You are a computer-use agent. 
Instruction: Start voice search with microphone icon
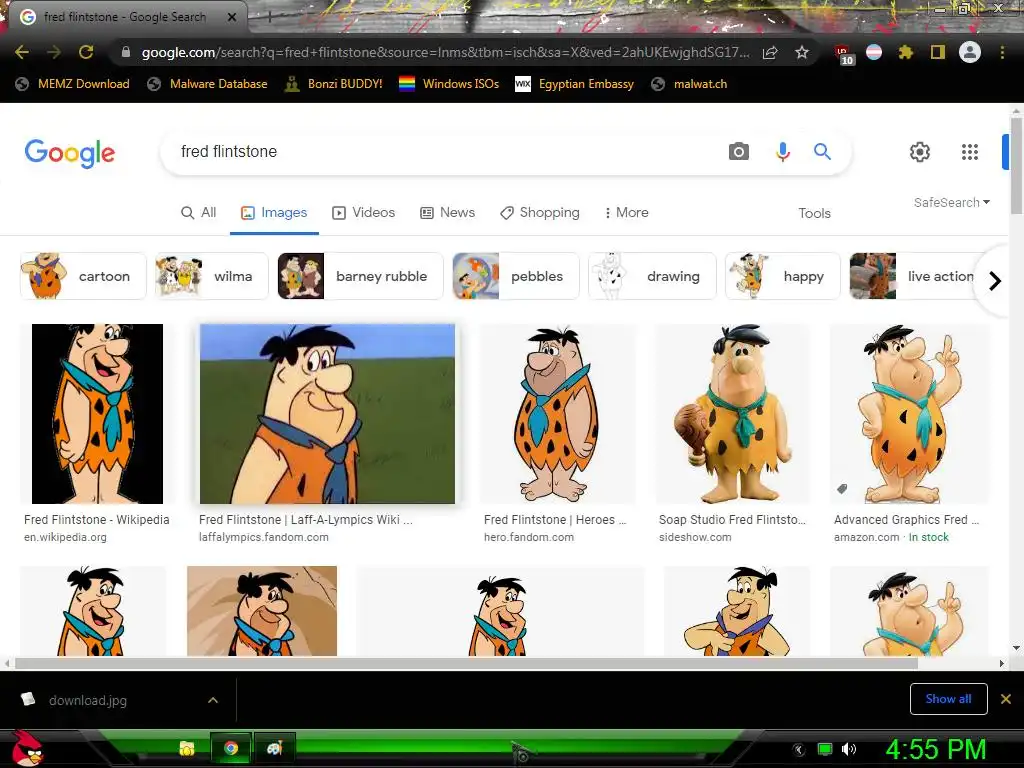click(782, 152)
